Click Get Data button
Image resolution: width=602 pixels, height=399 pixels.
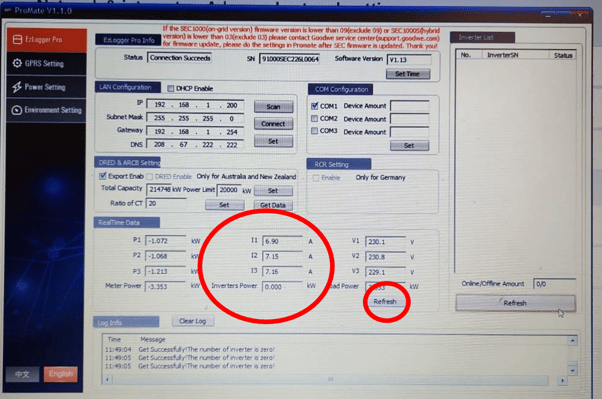(x=273, y=205)
